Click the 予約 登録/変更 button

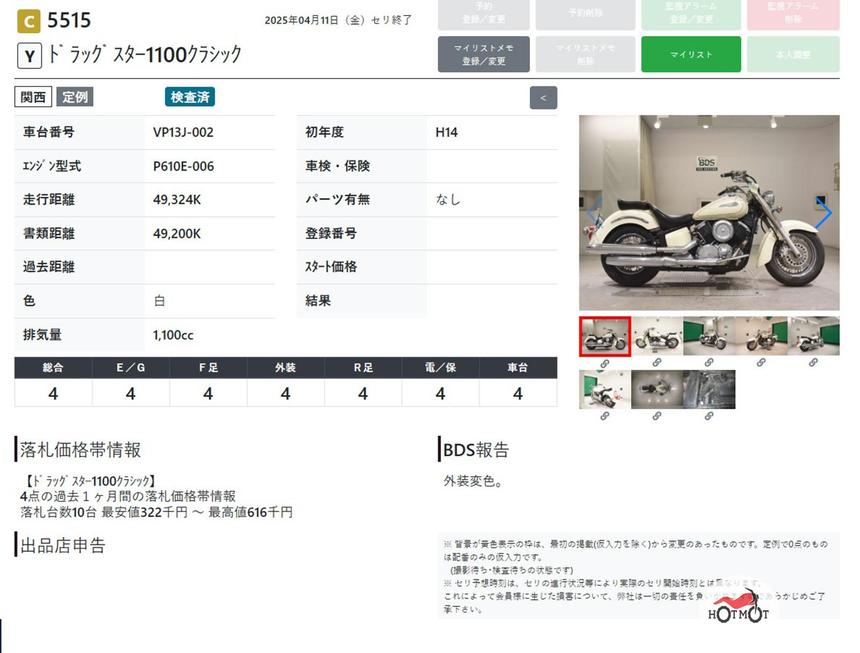[x=484, y=13]
